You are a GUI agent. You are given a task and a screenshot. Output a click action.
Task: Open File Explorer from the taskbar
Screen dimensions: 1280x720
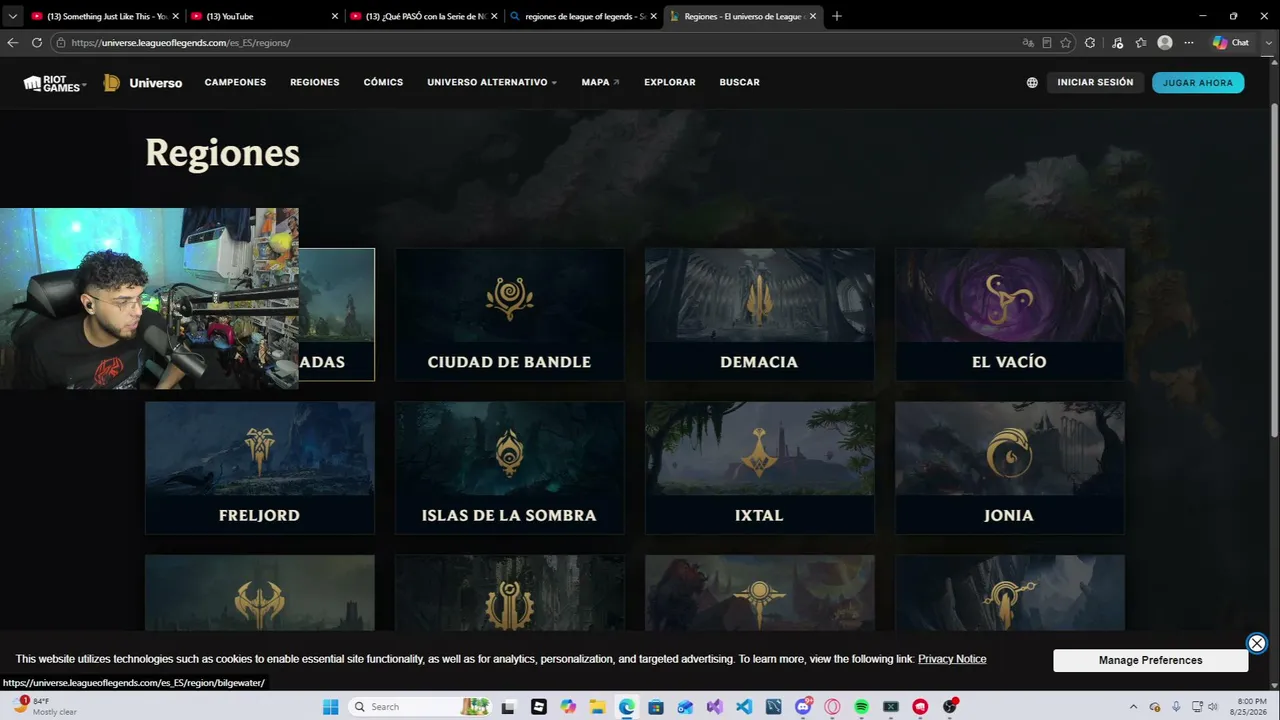[597, 707]
